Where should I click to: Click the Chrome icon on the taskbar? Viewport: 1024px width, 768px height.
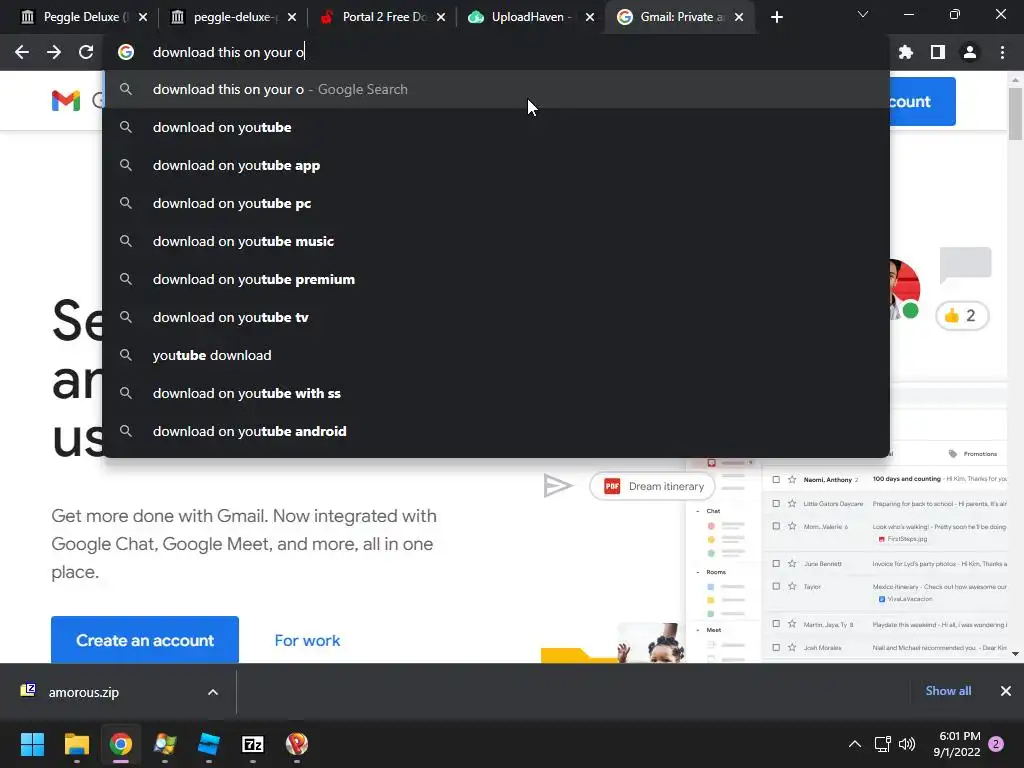point(121,744)
